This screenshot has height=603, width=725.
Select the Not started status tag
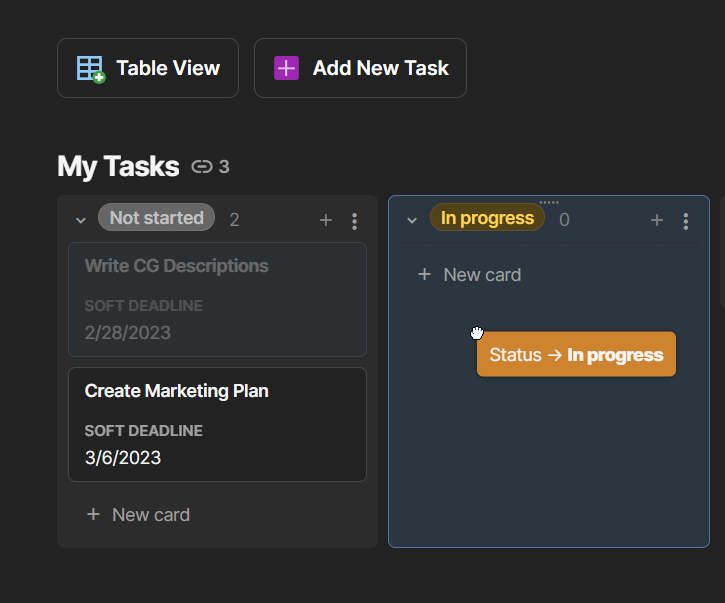tap(156, 218)
